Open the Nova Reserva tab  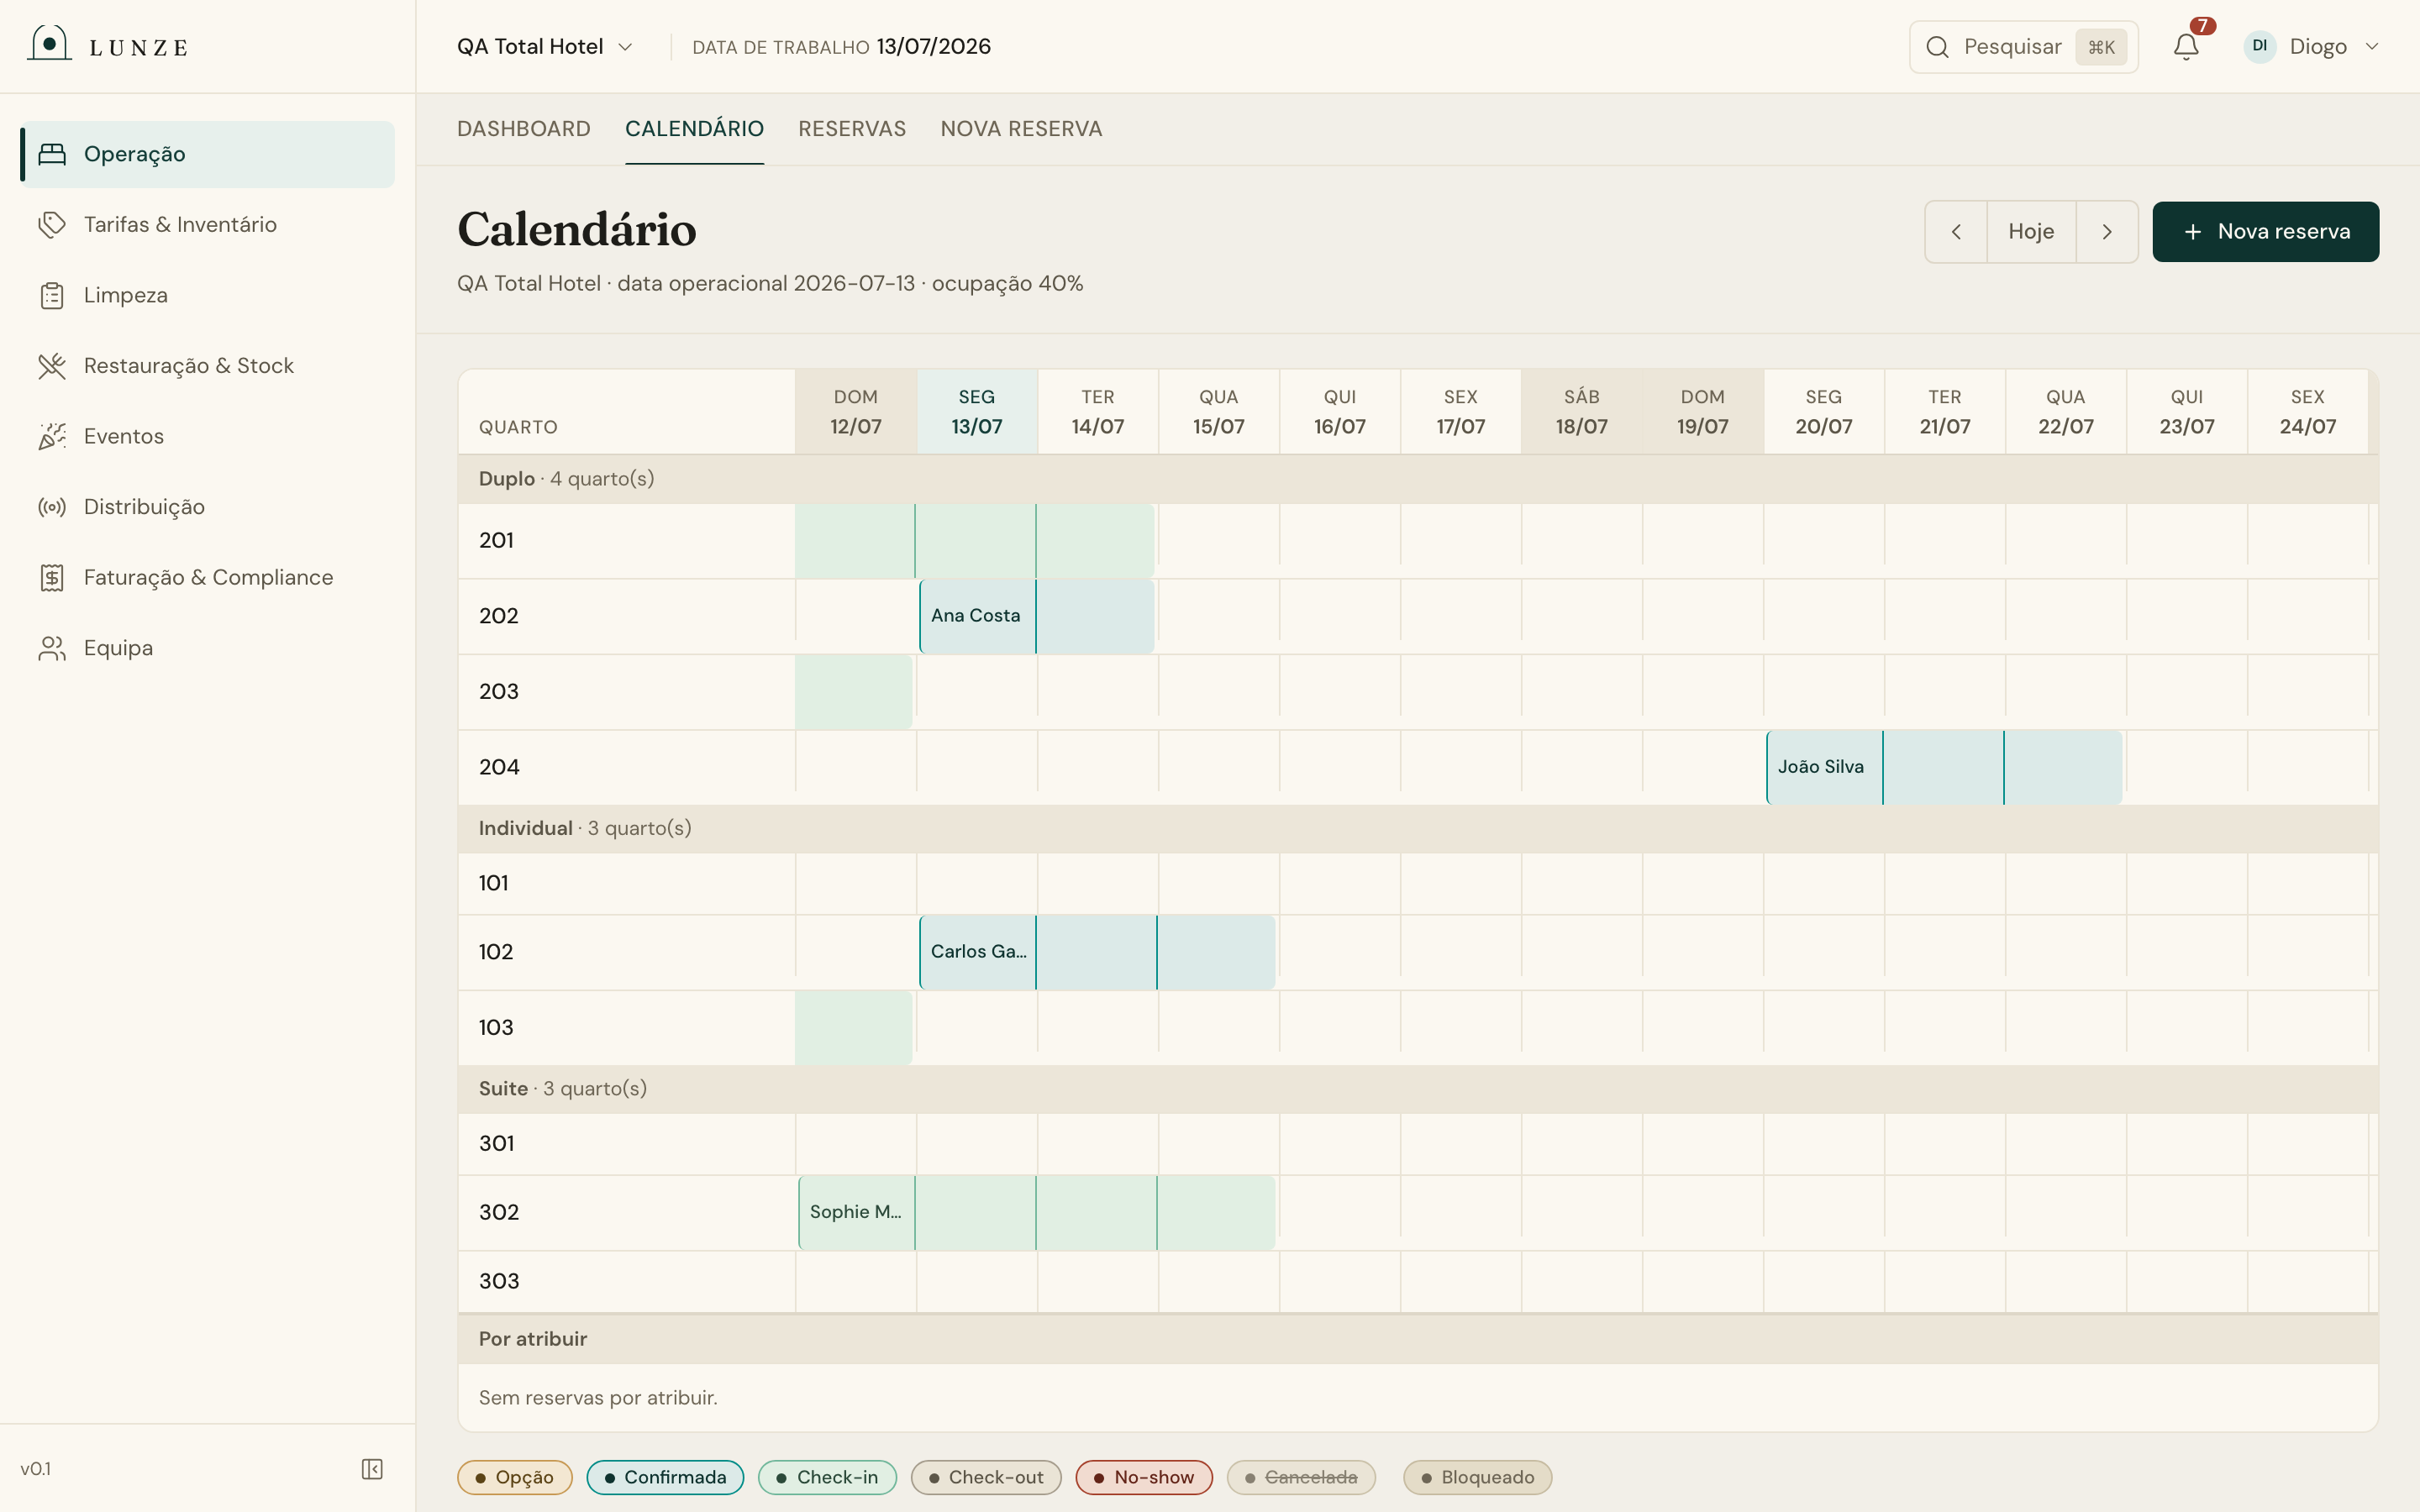[x=1021, y=129]
